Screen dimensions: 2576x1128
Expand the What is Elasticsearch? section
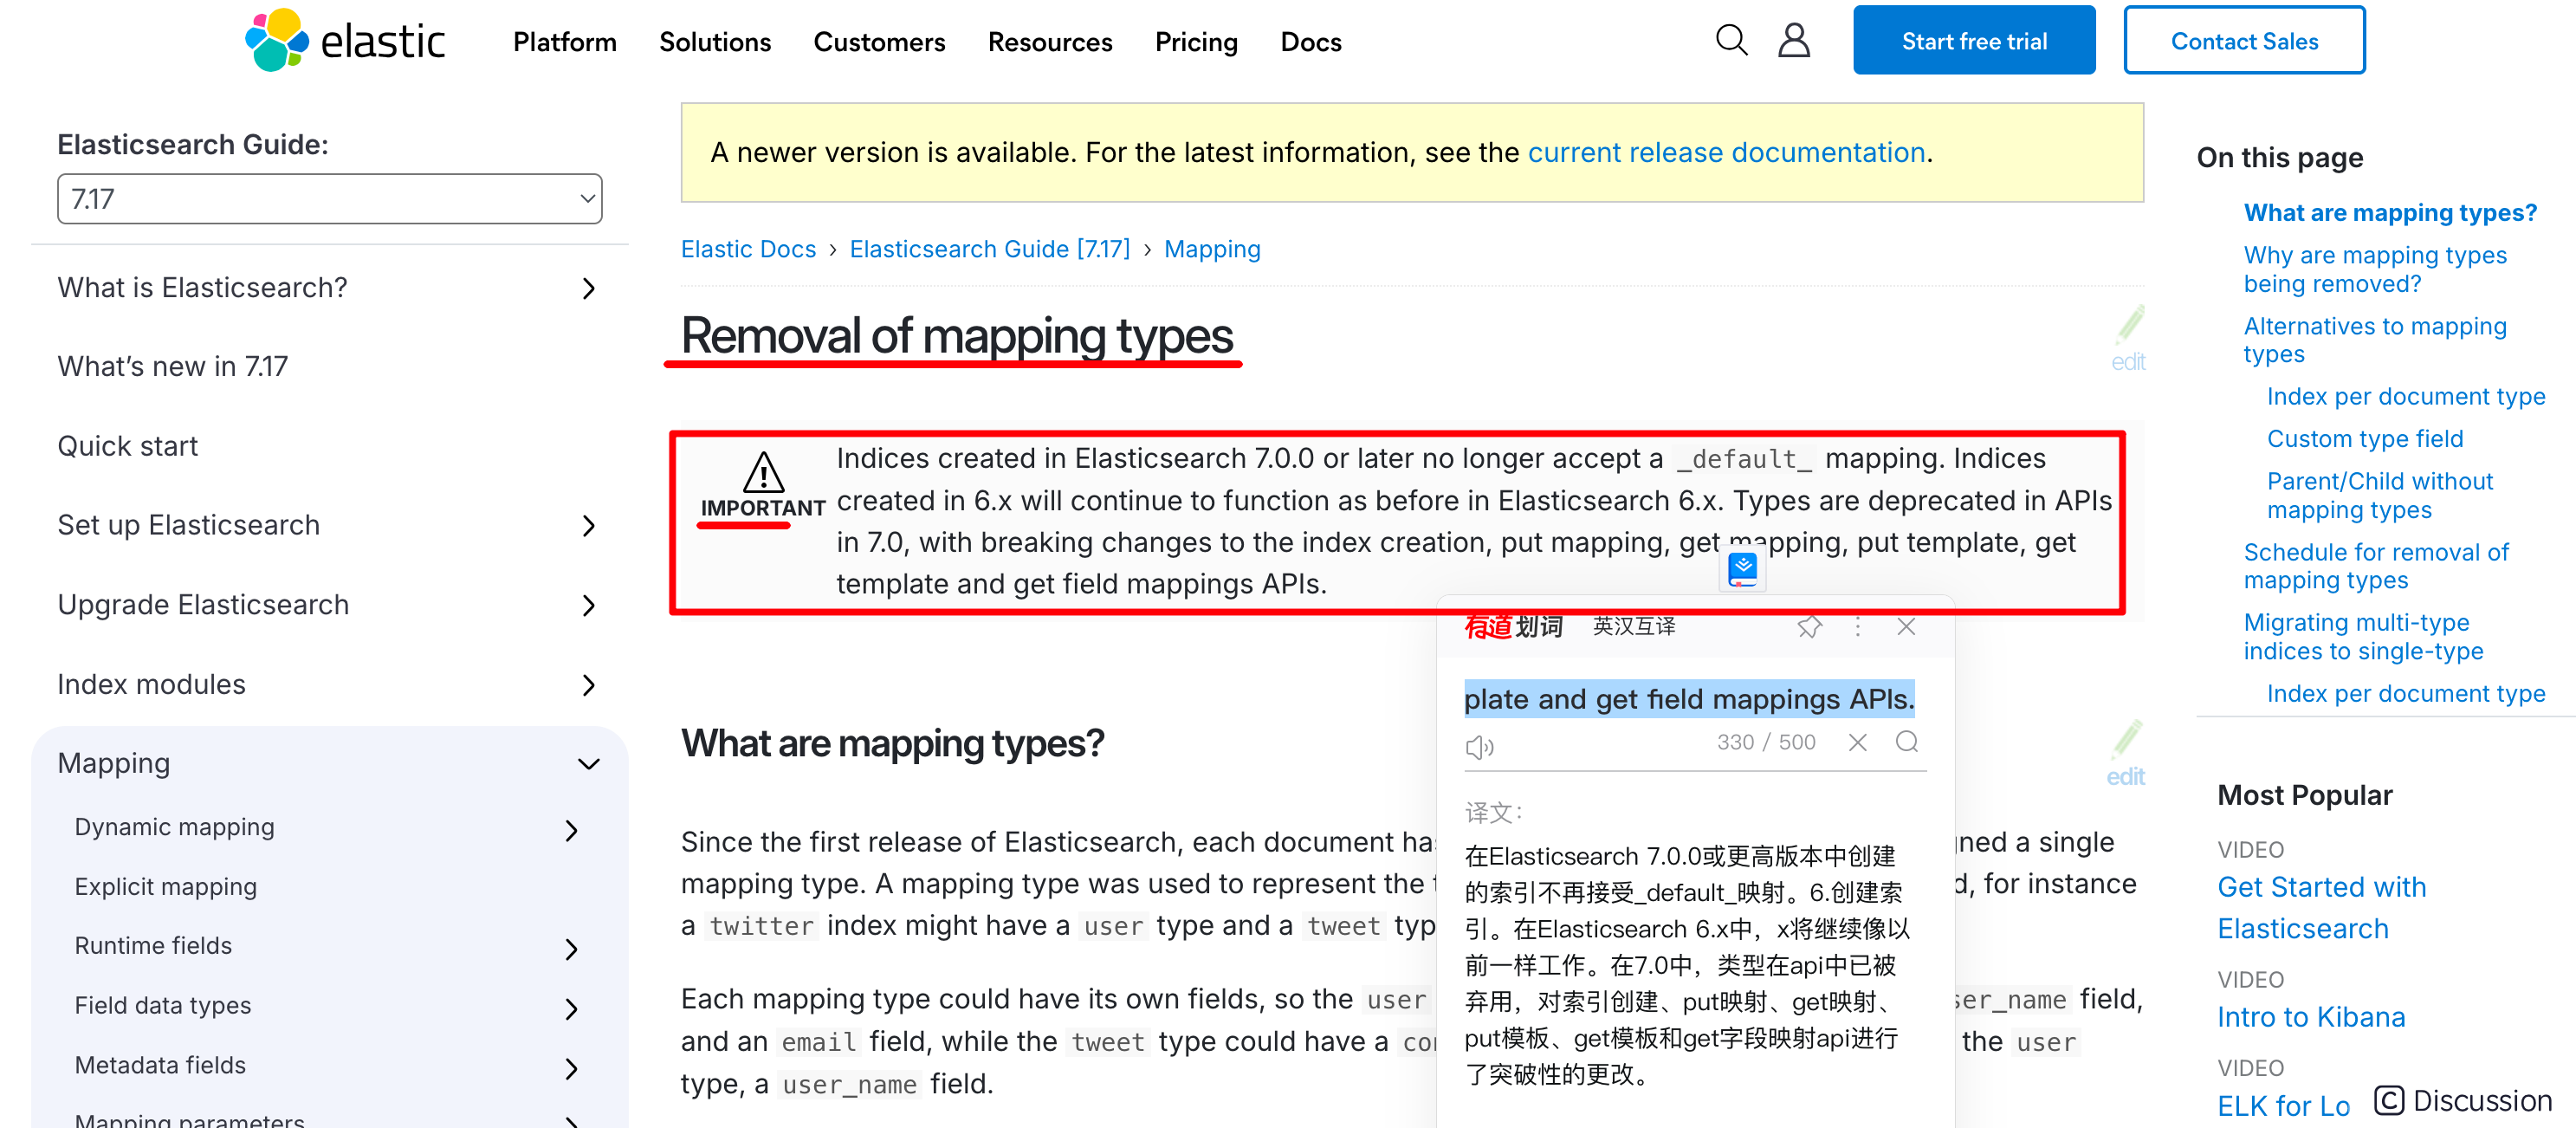pyautogui.click(x=588, y=289)
